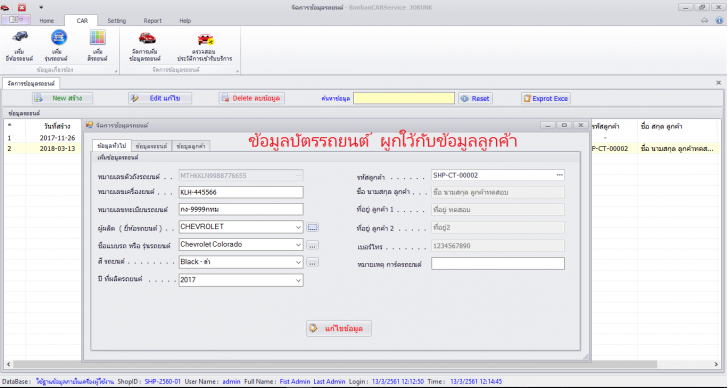728x388 pixels.
Task: Open the customer lookup ellipsis in SHP-CT-00002
Action: tap(559, 175)
